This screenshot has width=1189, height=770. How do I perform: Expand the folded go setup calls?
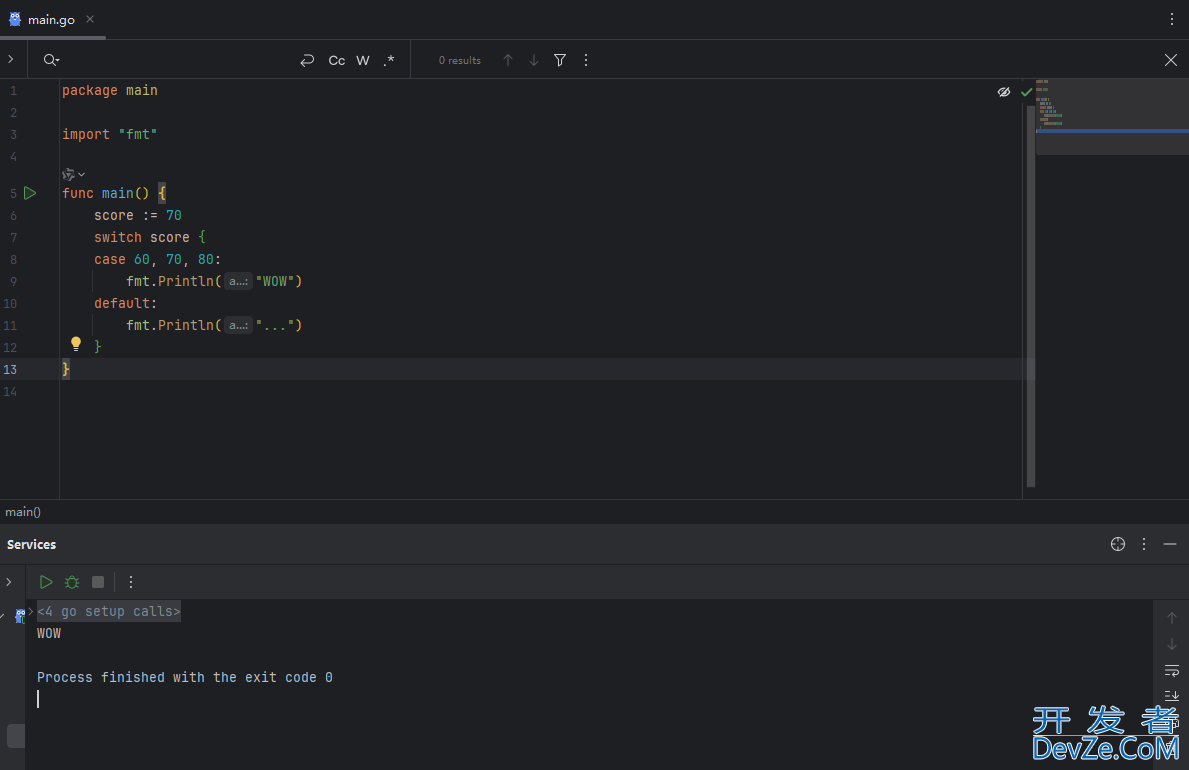(108, 611)
